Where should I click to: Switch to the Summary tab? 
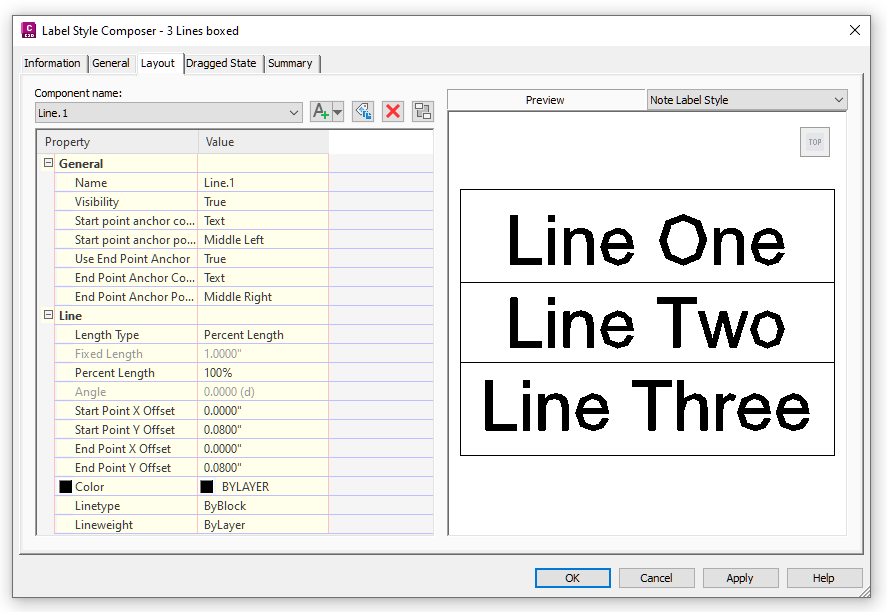(291, 62)
